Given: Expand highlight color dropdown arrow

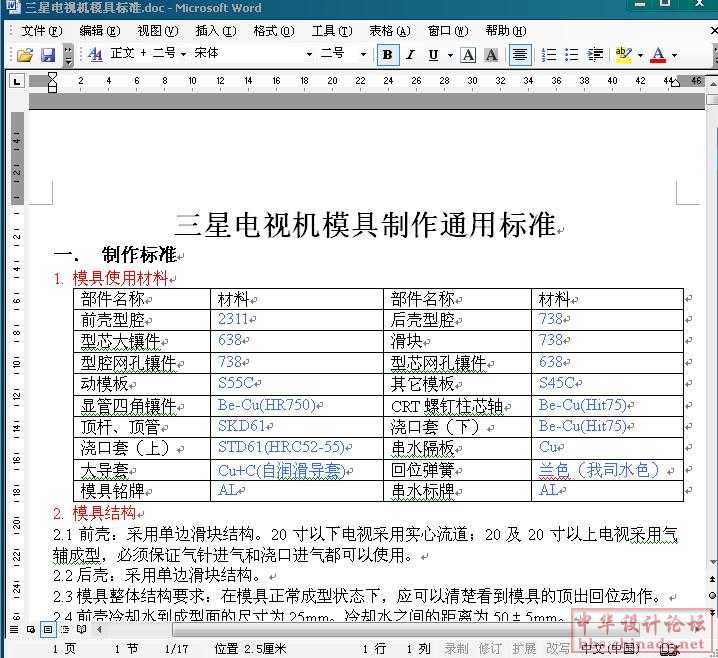Looking at the screenshot, I should [640, 55].
